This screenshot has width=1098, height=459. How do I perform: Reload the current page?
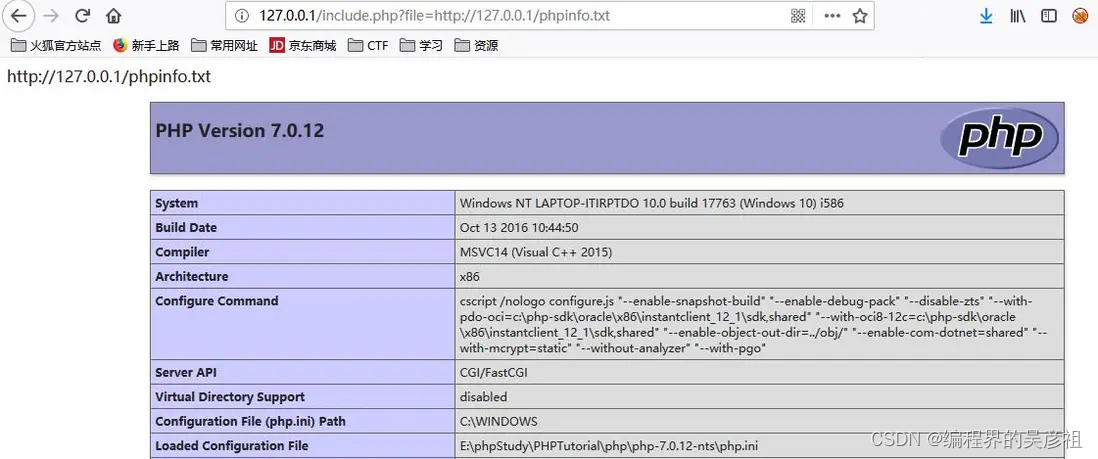coord(83,15)
